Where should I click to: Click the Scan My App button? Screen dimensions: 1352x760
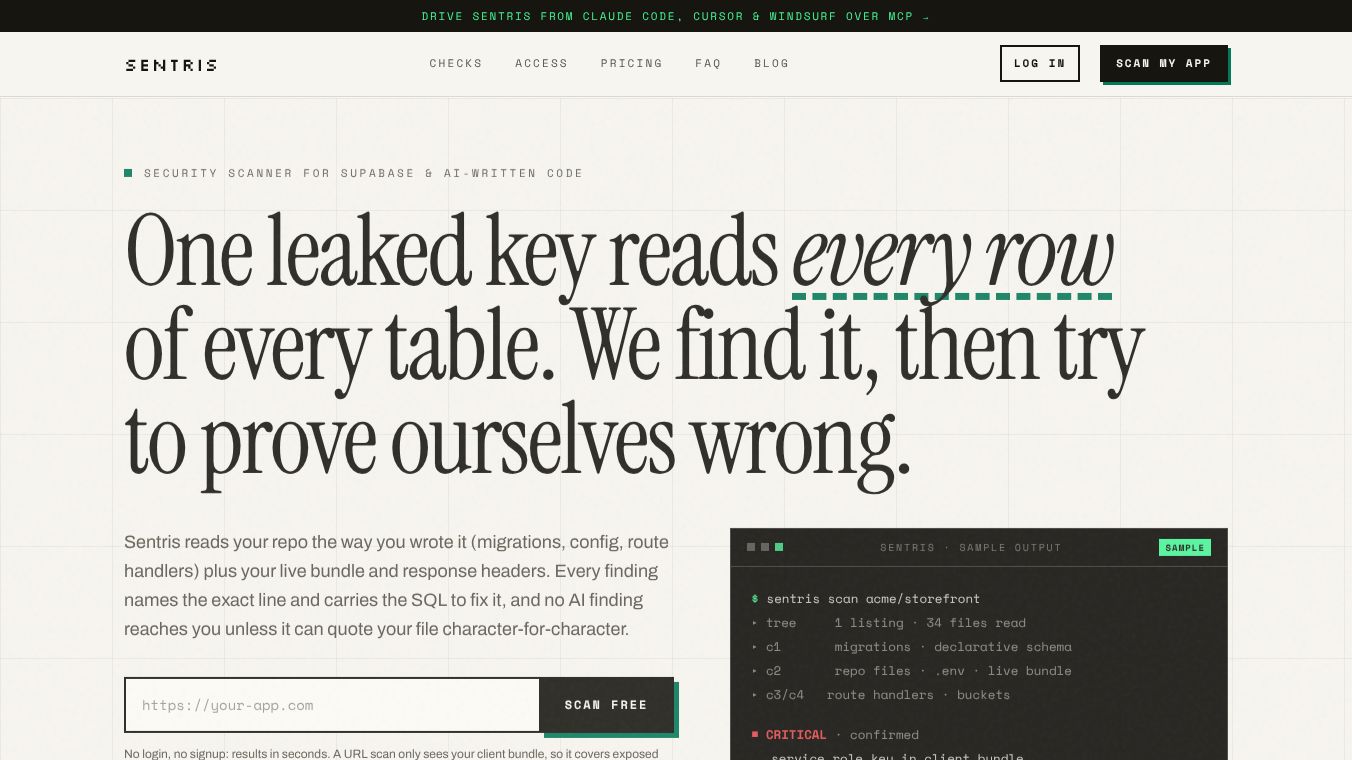pyautogui.click(x=1163, y=63)
